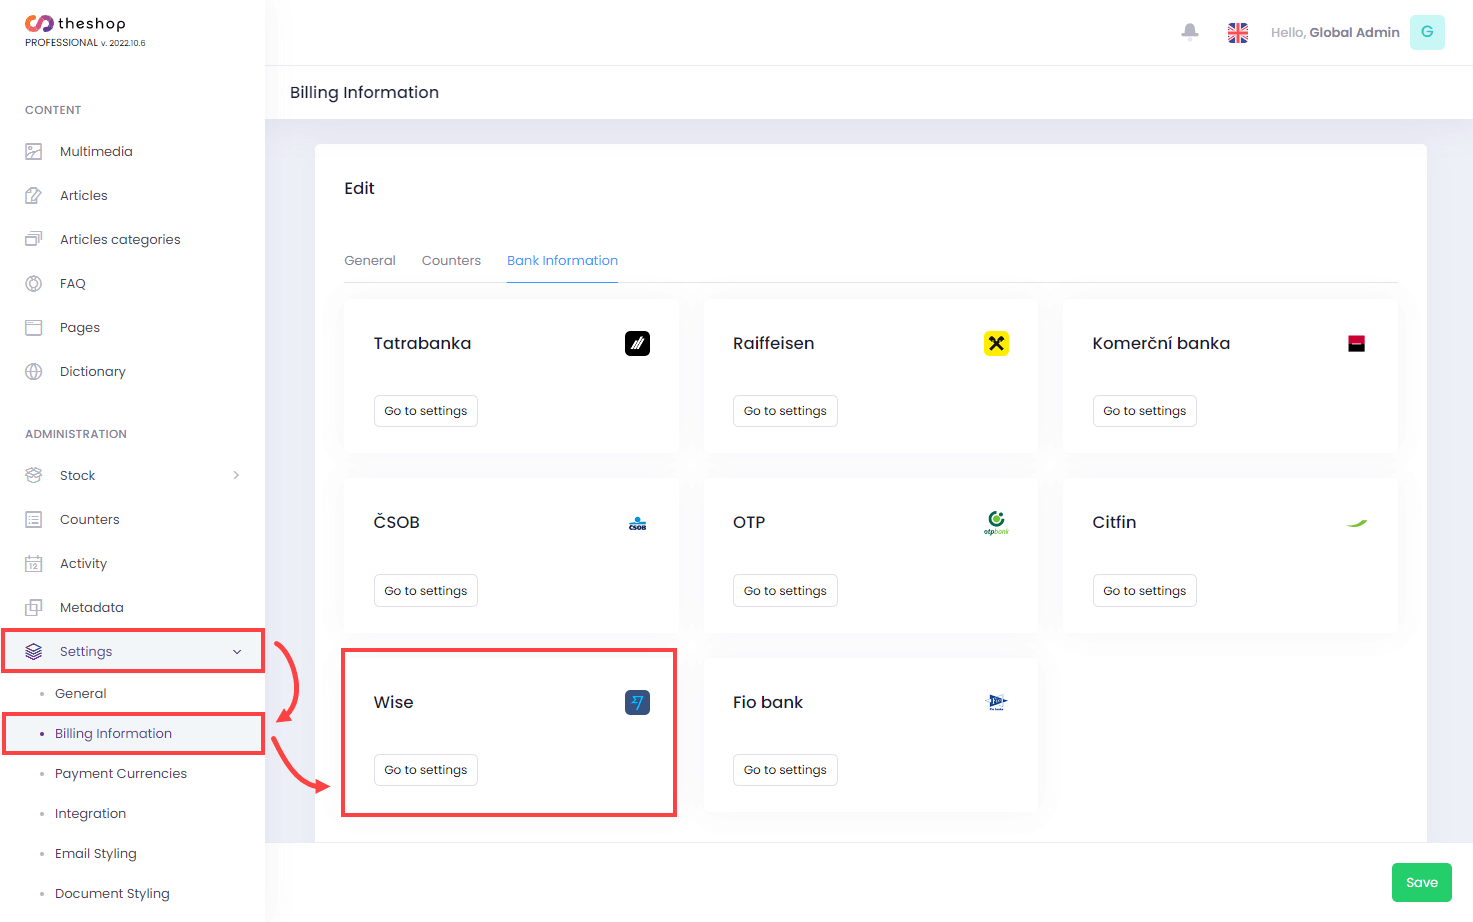
Task: Open Activity in the sidebar
Action: pos(83,564)
